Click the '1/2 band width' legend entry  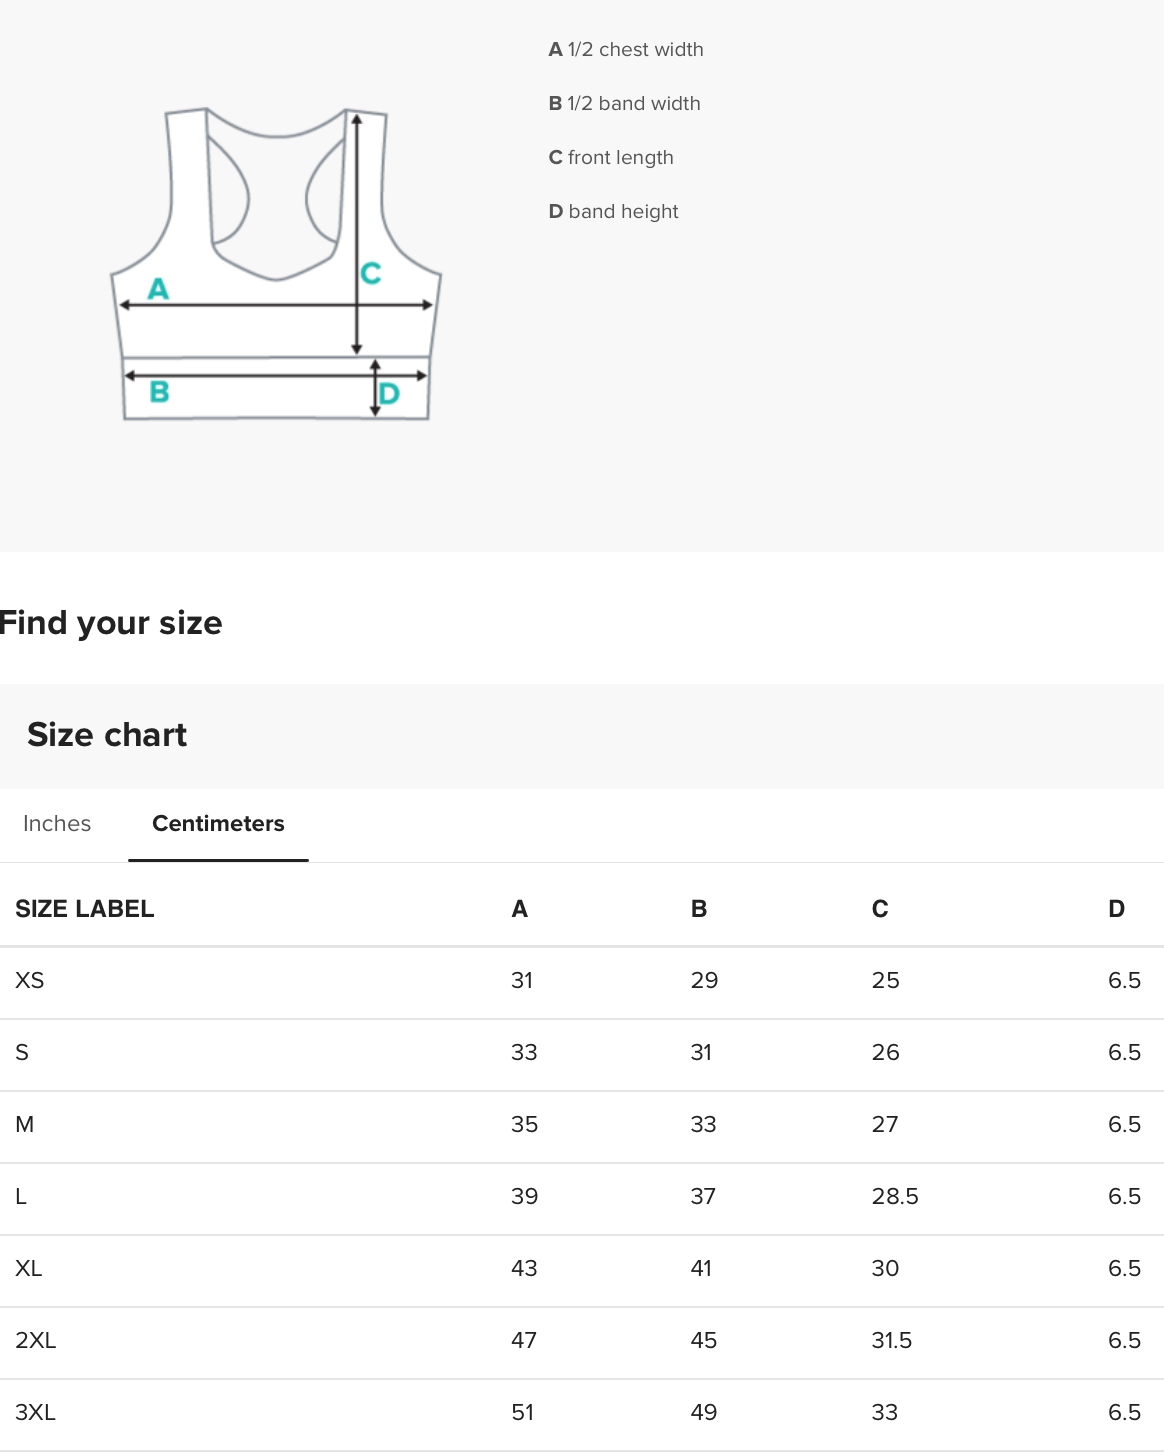[625, 104]
